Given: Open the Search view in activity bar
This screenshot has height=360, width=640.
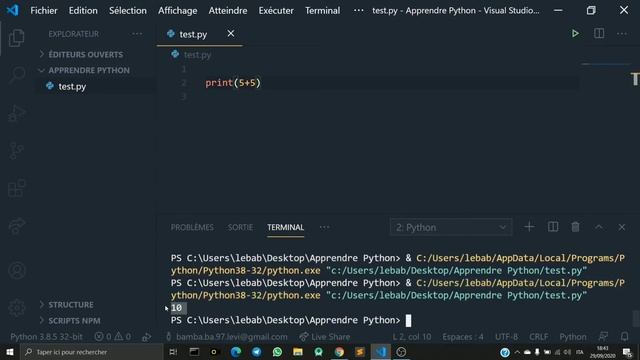Looking at the screenshot, I should pos(17,75).
